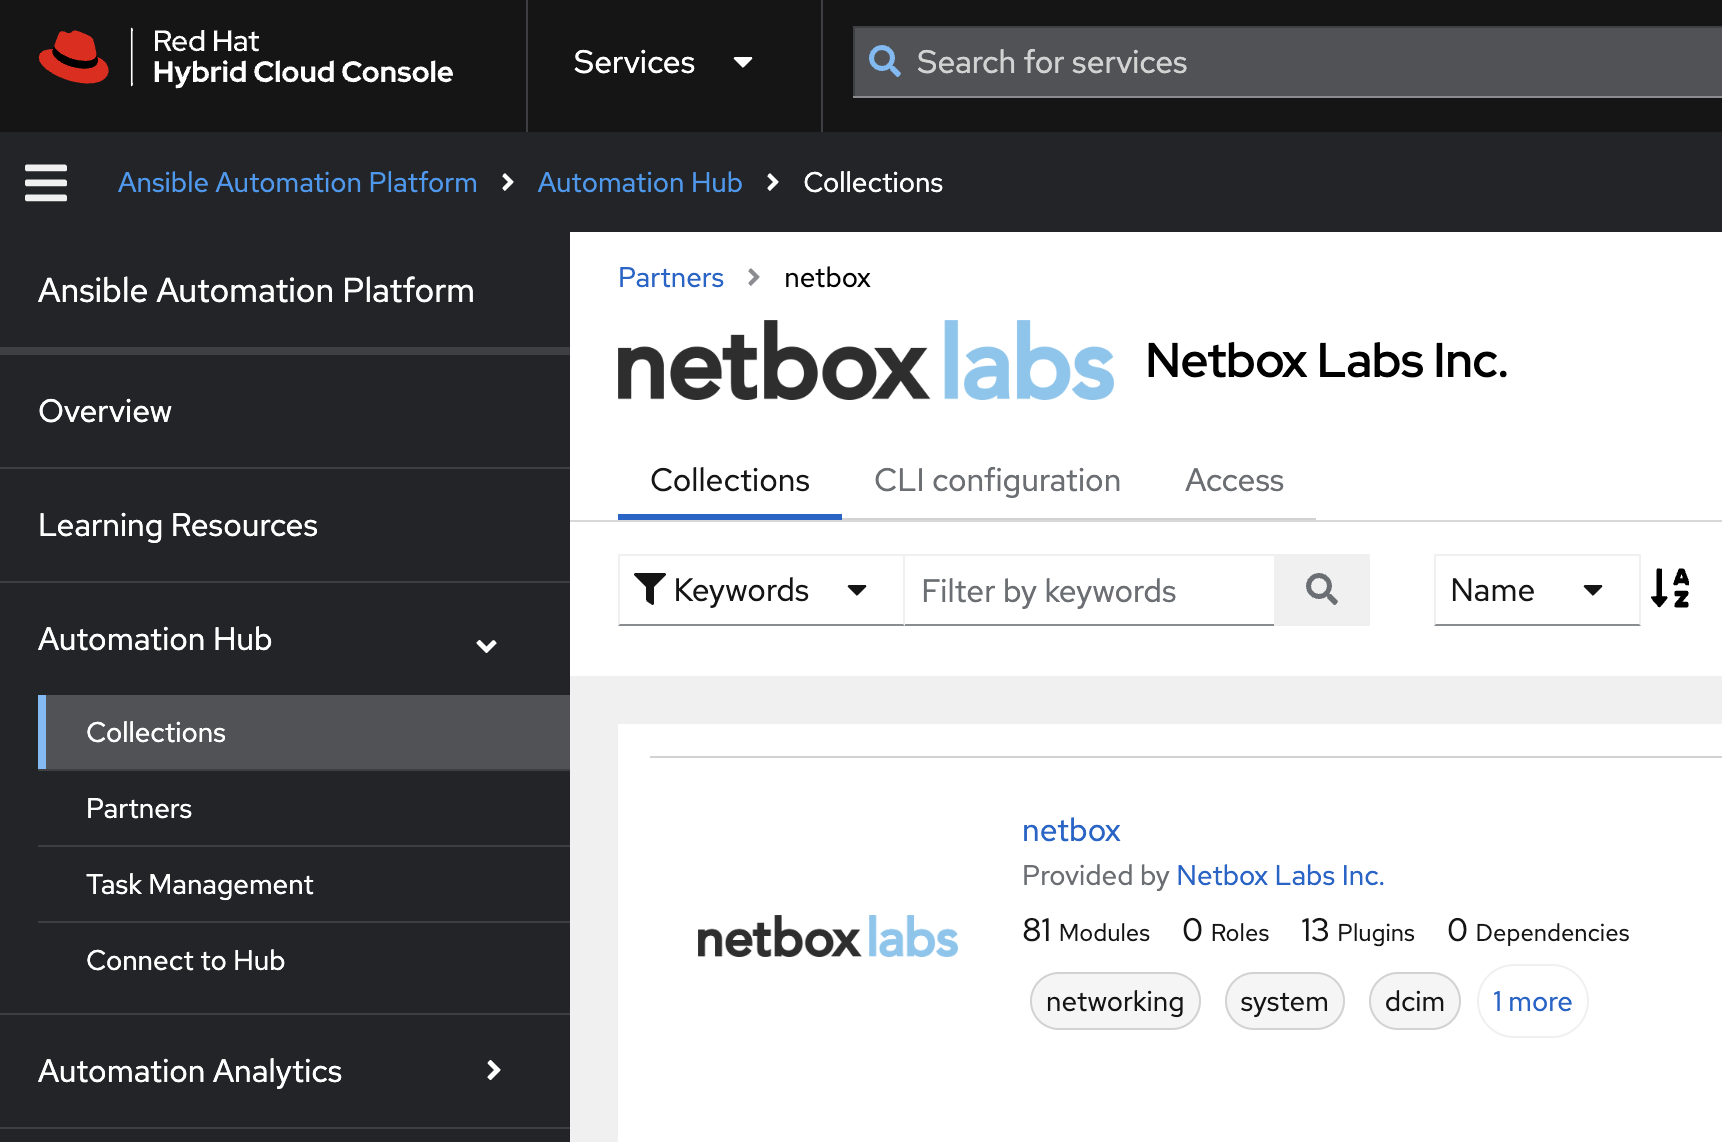
Task: Open the netbox labs header logo
Action: (865, 361)
